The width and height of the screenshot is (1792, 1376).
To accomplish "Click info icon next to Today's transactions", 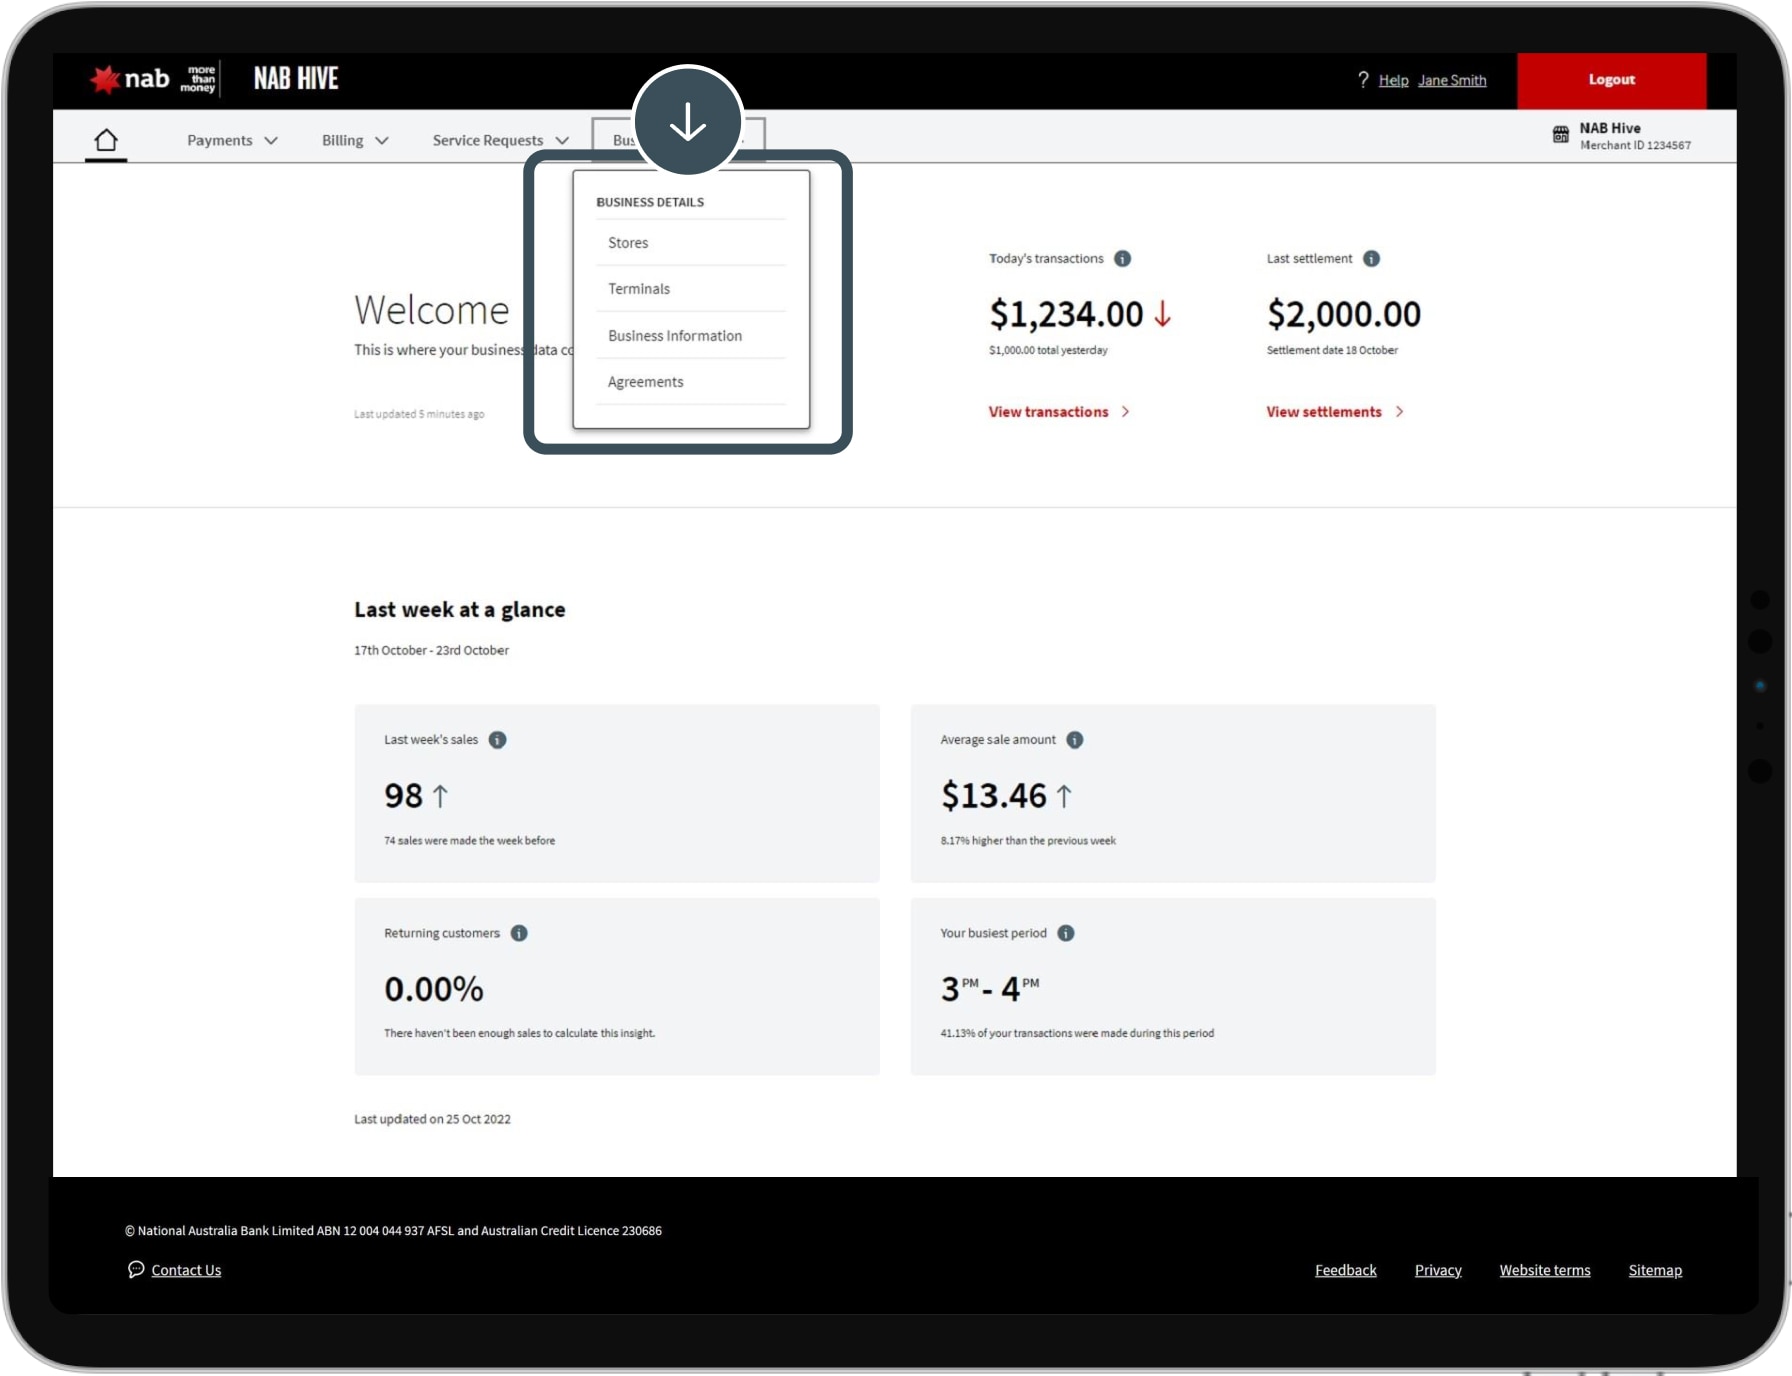I will click(1123, 259).
